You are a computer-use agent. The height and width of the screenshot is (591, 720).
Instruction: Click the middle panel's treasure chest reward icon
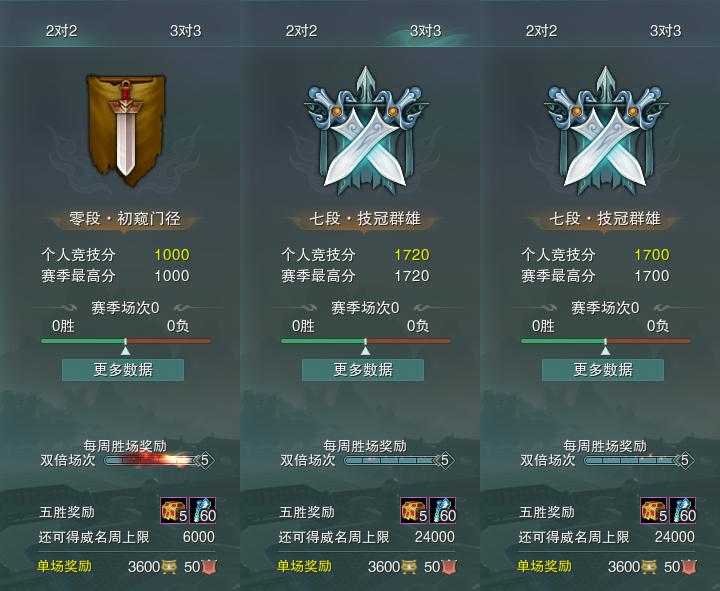[414, 510]
